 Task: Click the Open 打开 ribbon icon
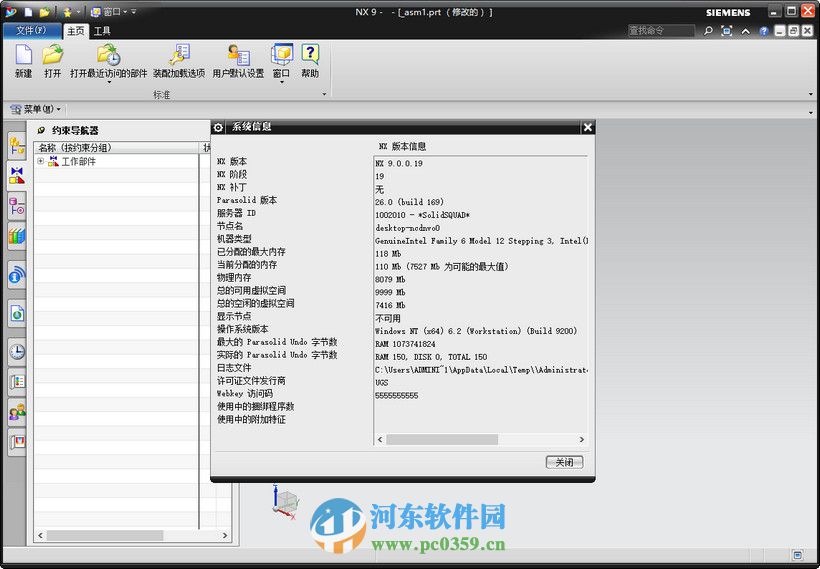tap(52, 61)
